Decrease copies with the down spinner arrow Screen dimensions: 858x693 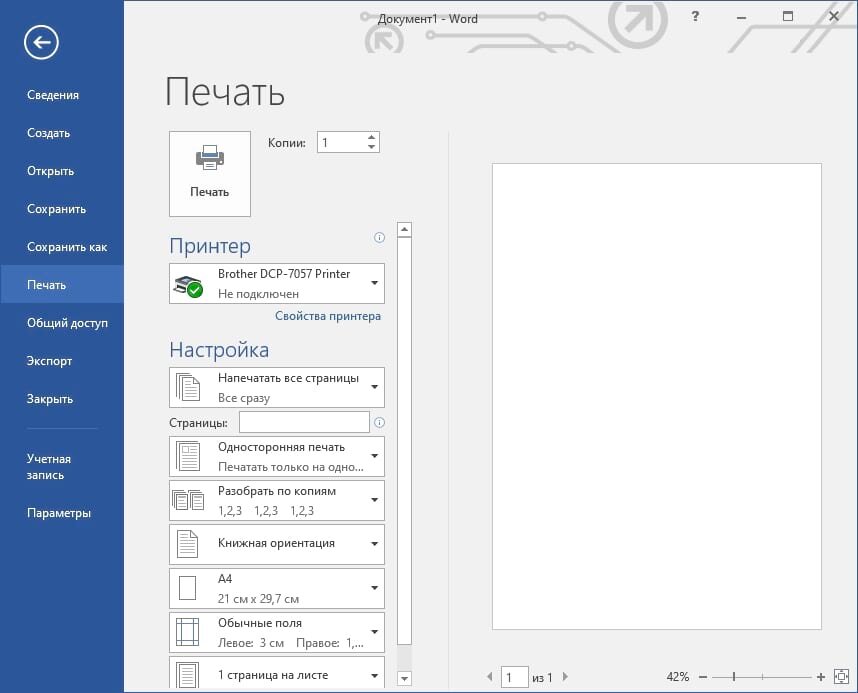pos(372,147)
